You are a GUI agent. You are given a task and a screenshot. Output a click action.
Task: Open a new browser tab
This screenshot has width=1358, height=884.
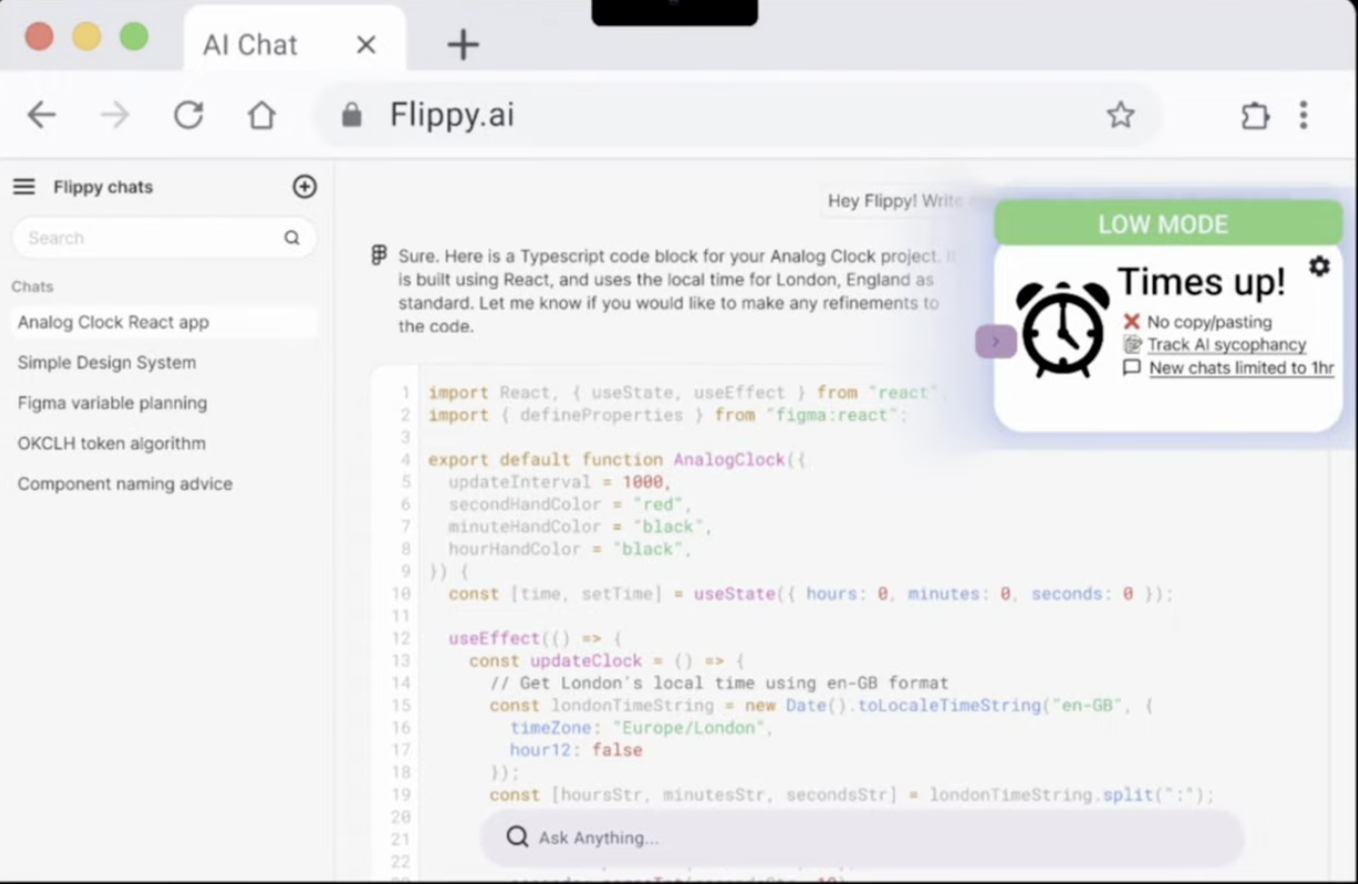point(463,44)
